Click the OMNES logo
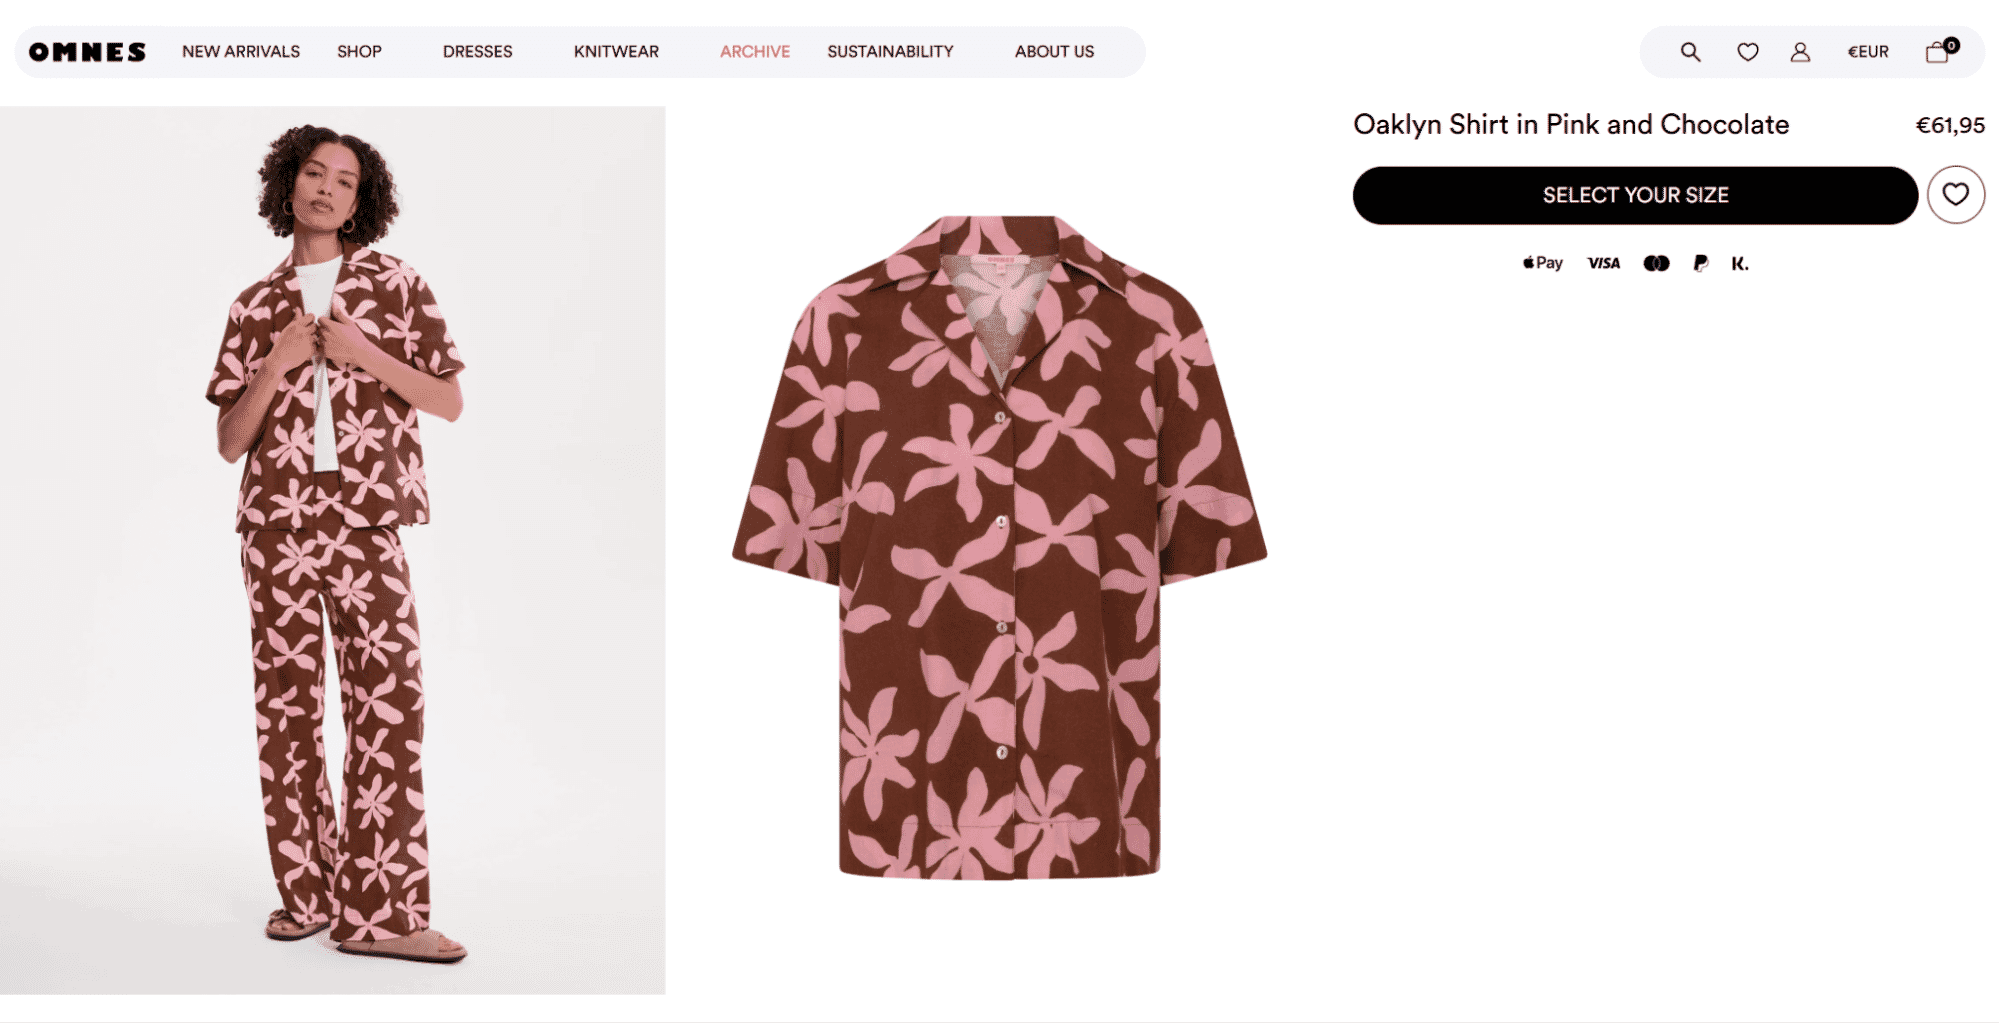 (x=87, y=52)
